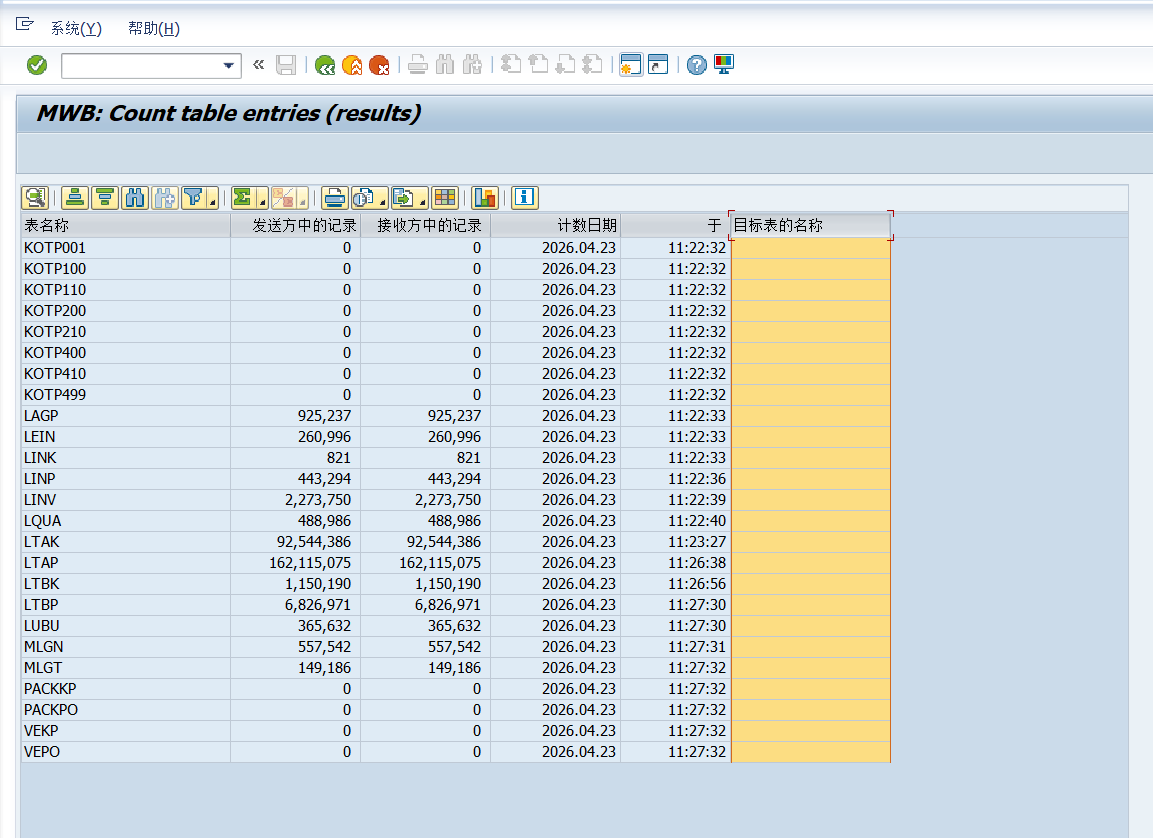The width and height of the screenshot is (1153, 838).
Task: Expand the Subtotals dropdown arrow
Action: coord(302,198)
